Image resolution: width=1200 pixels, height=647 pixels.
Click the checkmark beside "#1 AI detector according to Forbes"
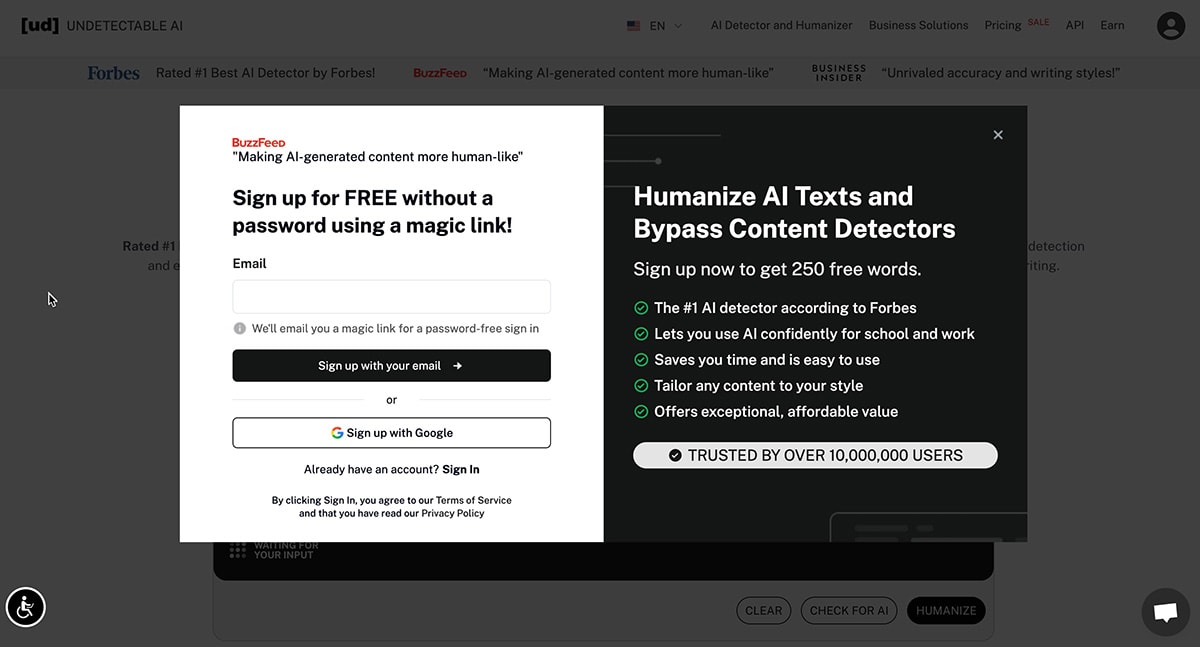click(x=641, y=308)
